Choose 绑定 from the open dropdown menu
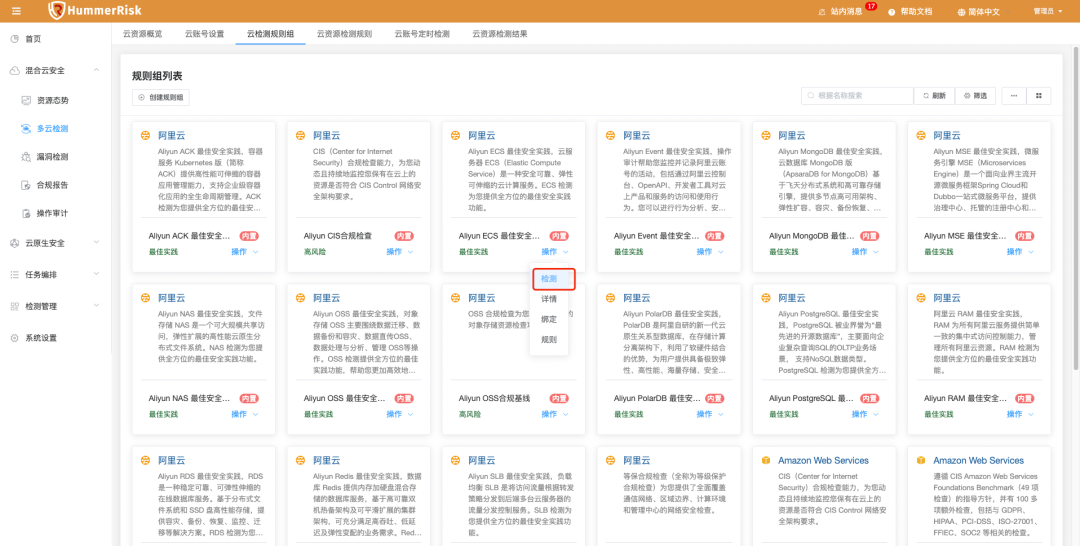 coord(549,319)
